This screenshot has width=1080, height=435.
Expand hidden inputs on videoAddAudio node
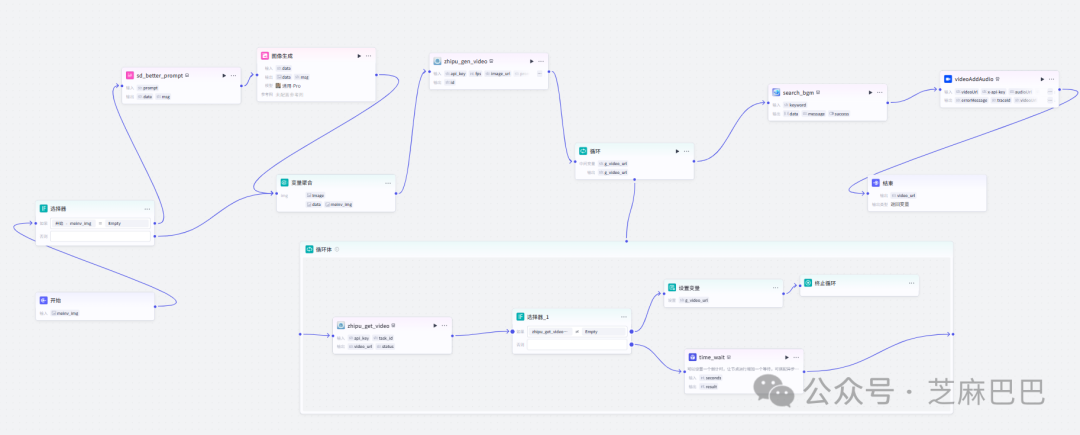click(x=1050, y=91)
